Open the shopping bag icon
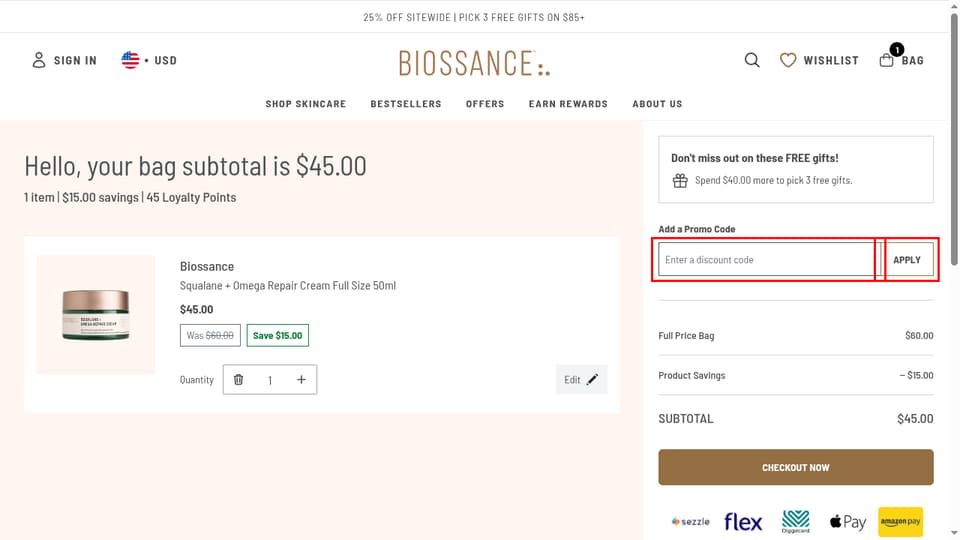The image size is (960, 540). click(887, 60)
